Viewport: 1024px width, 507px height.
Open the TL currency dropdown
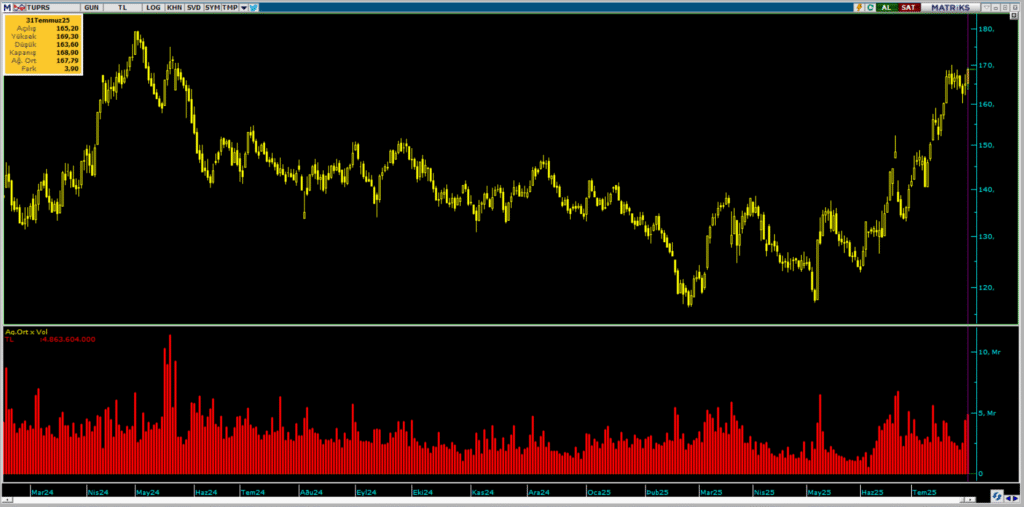click(123, 7)
